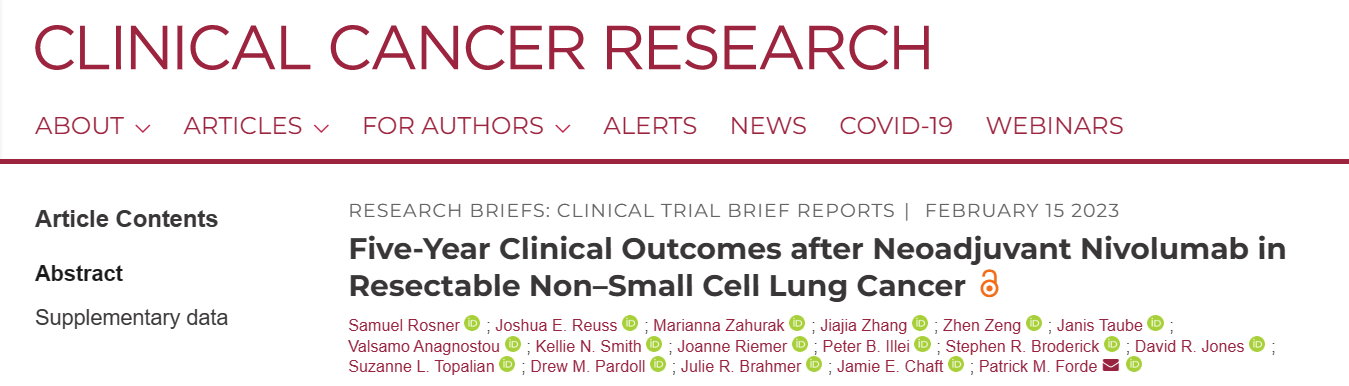
Task: Jump to Supplementary data section
Action: (132, 318)
